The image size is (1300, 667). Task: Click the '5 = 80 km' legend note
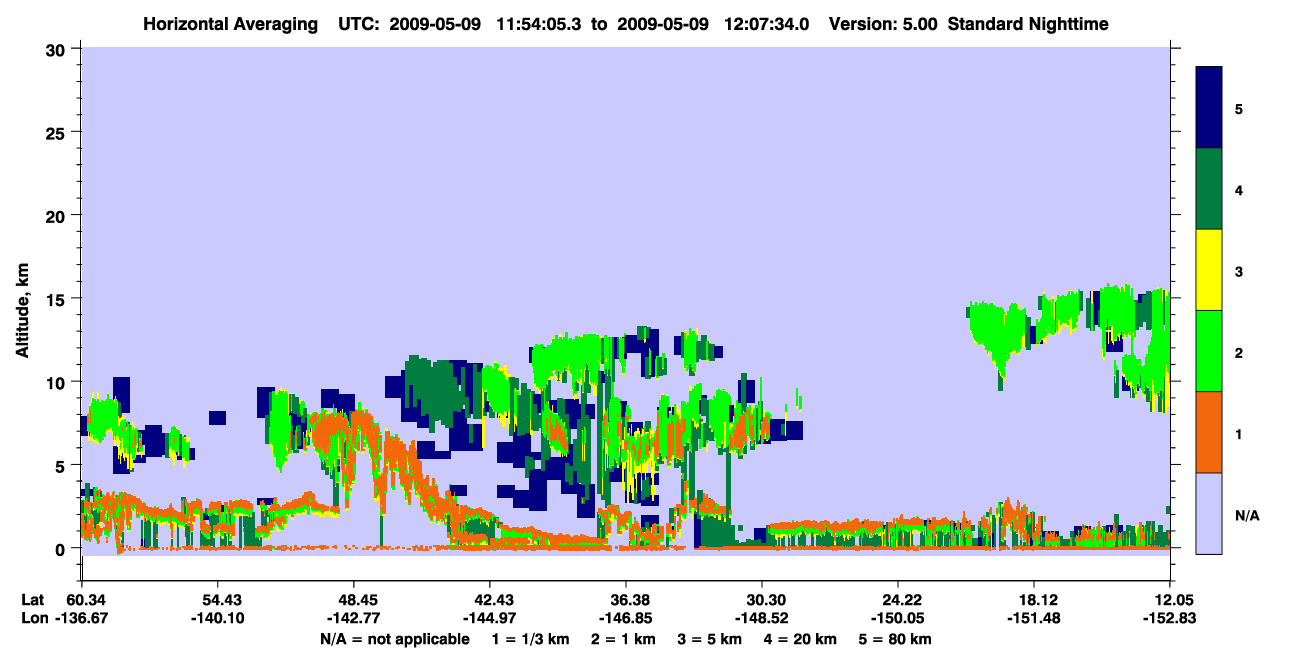pos(896,639)
